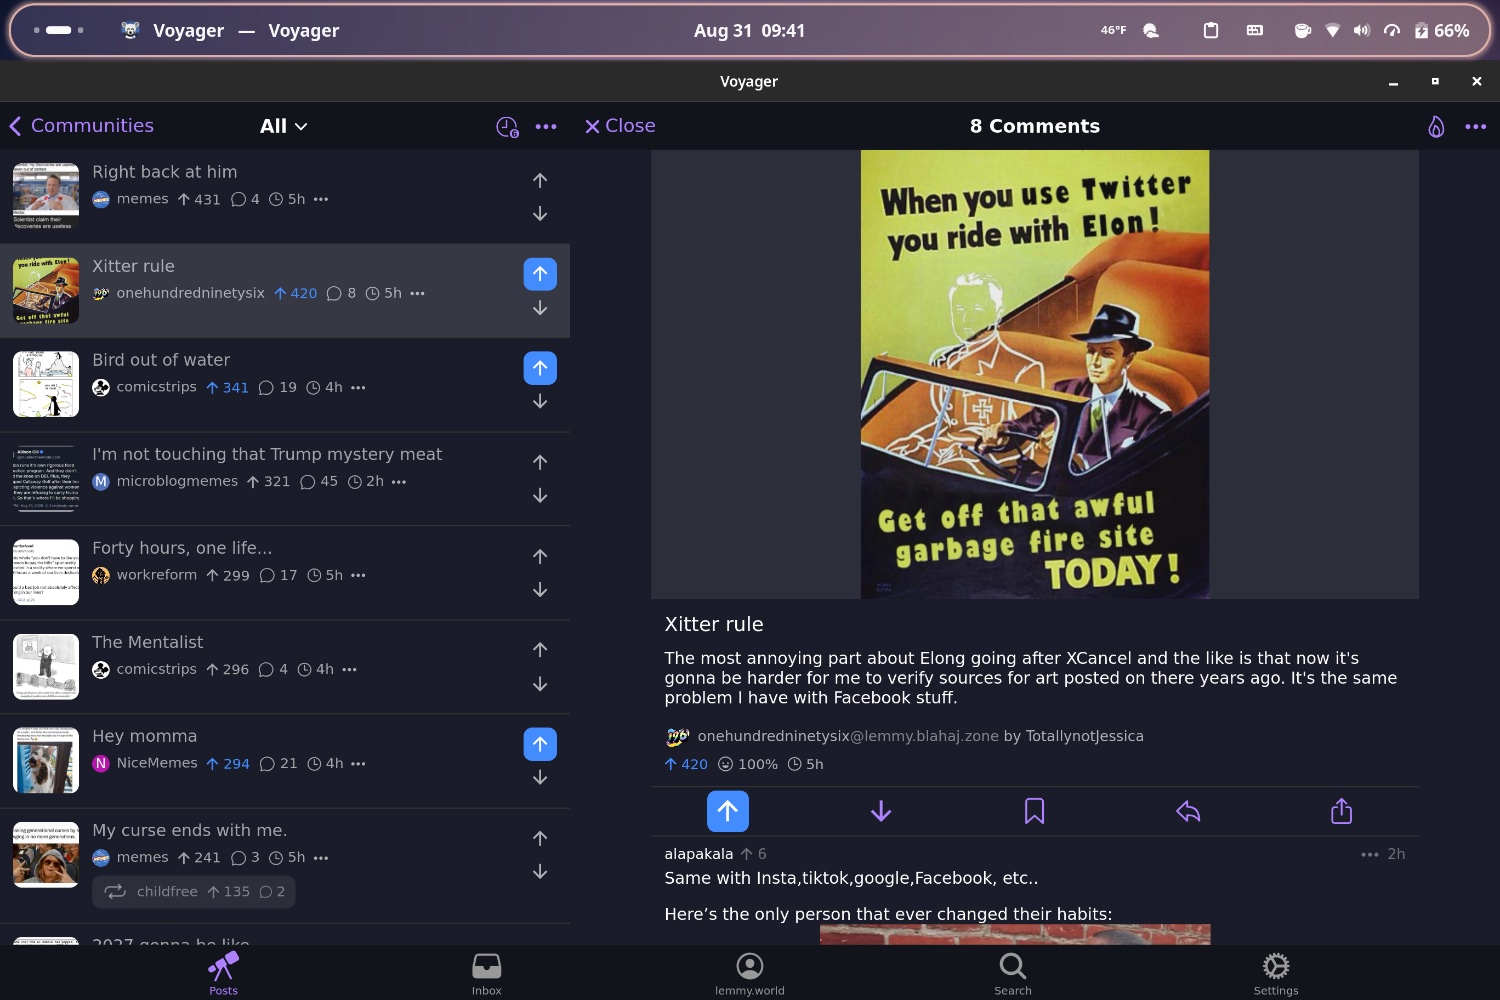Open TotallynotJessica's user profile
This screenshot has height=1000, width=1500.
coord(1085,736)
